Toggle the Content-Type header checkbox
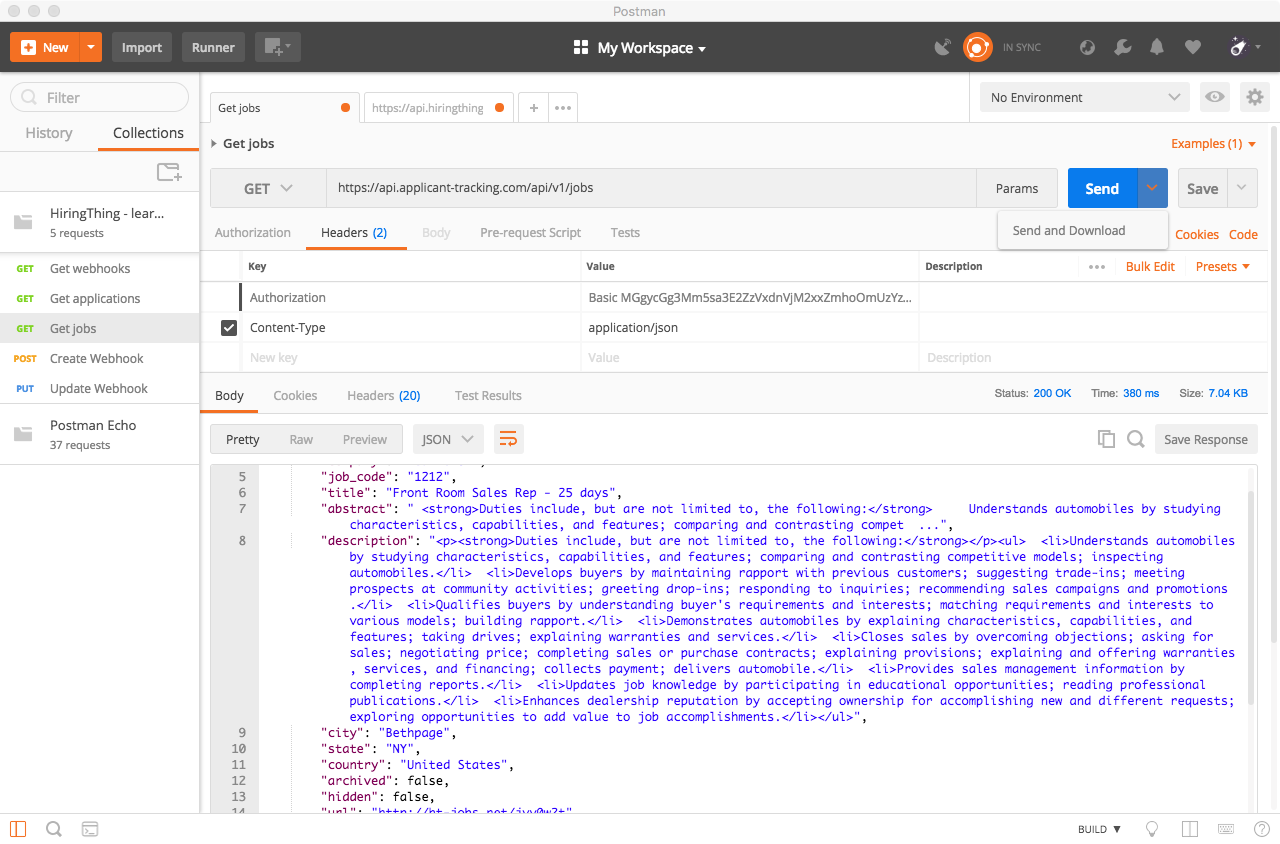This screenshot has height=844, width=1280. coord(229,327)
